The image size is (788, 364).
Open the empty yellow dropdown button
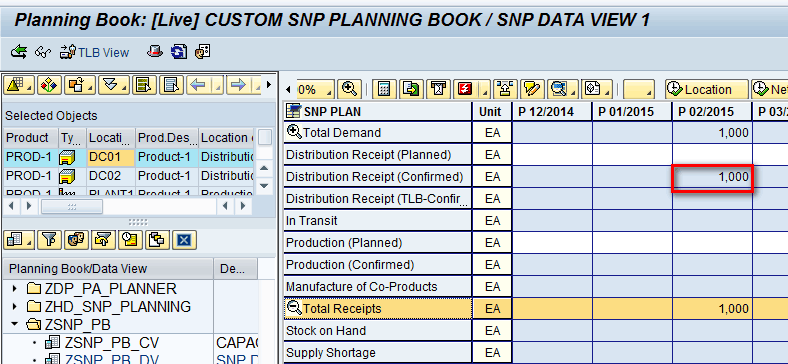point(639,89)
